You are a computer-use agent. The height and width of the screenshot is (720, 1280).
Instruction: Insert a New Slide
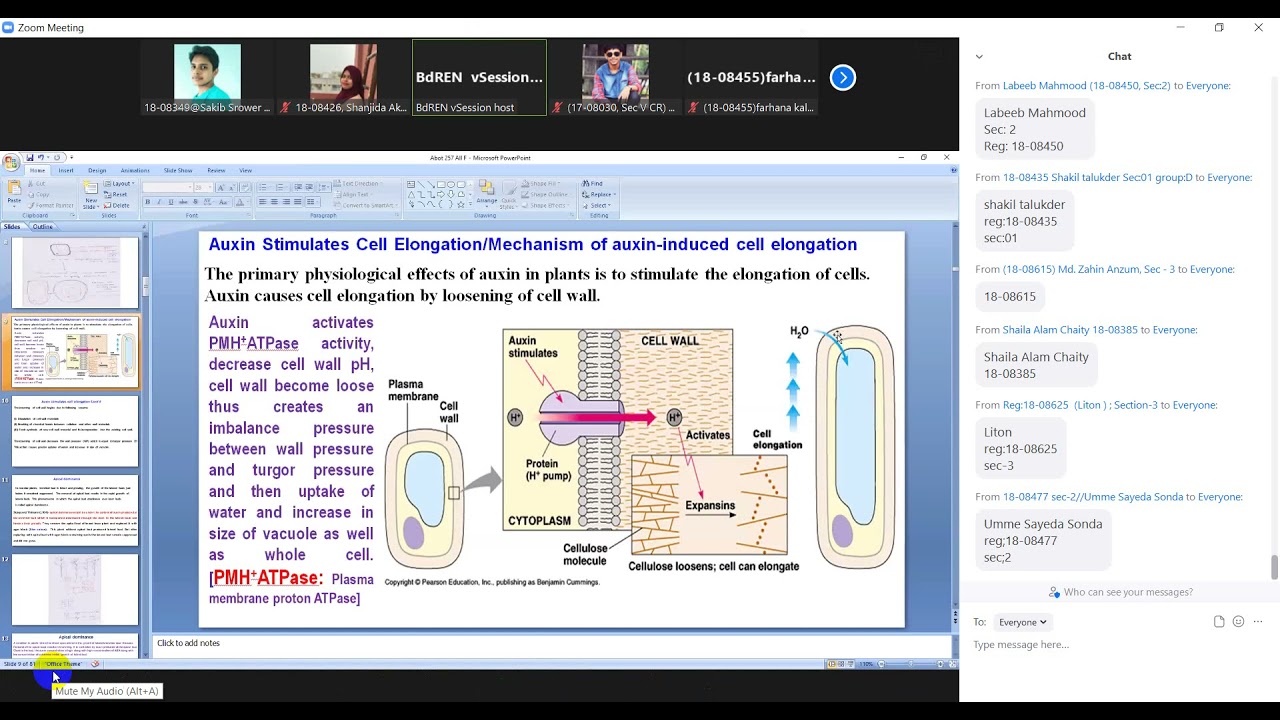pos(91,193)
